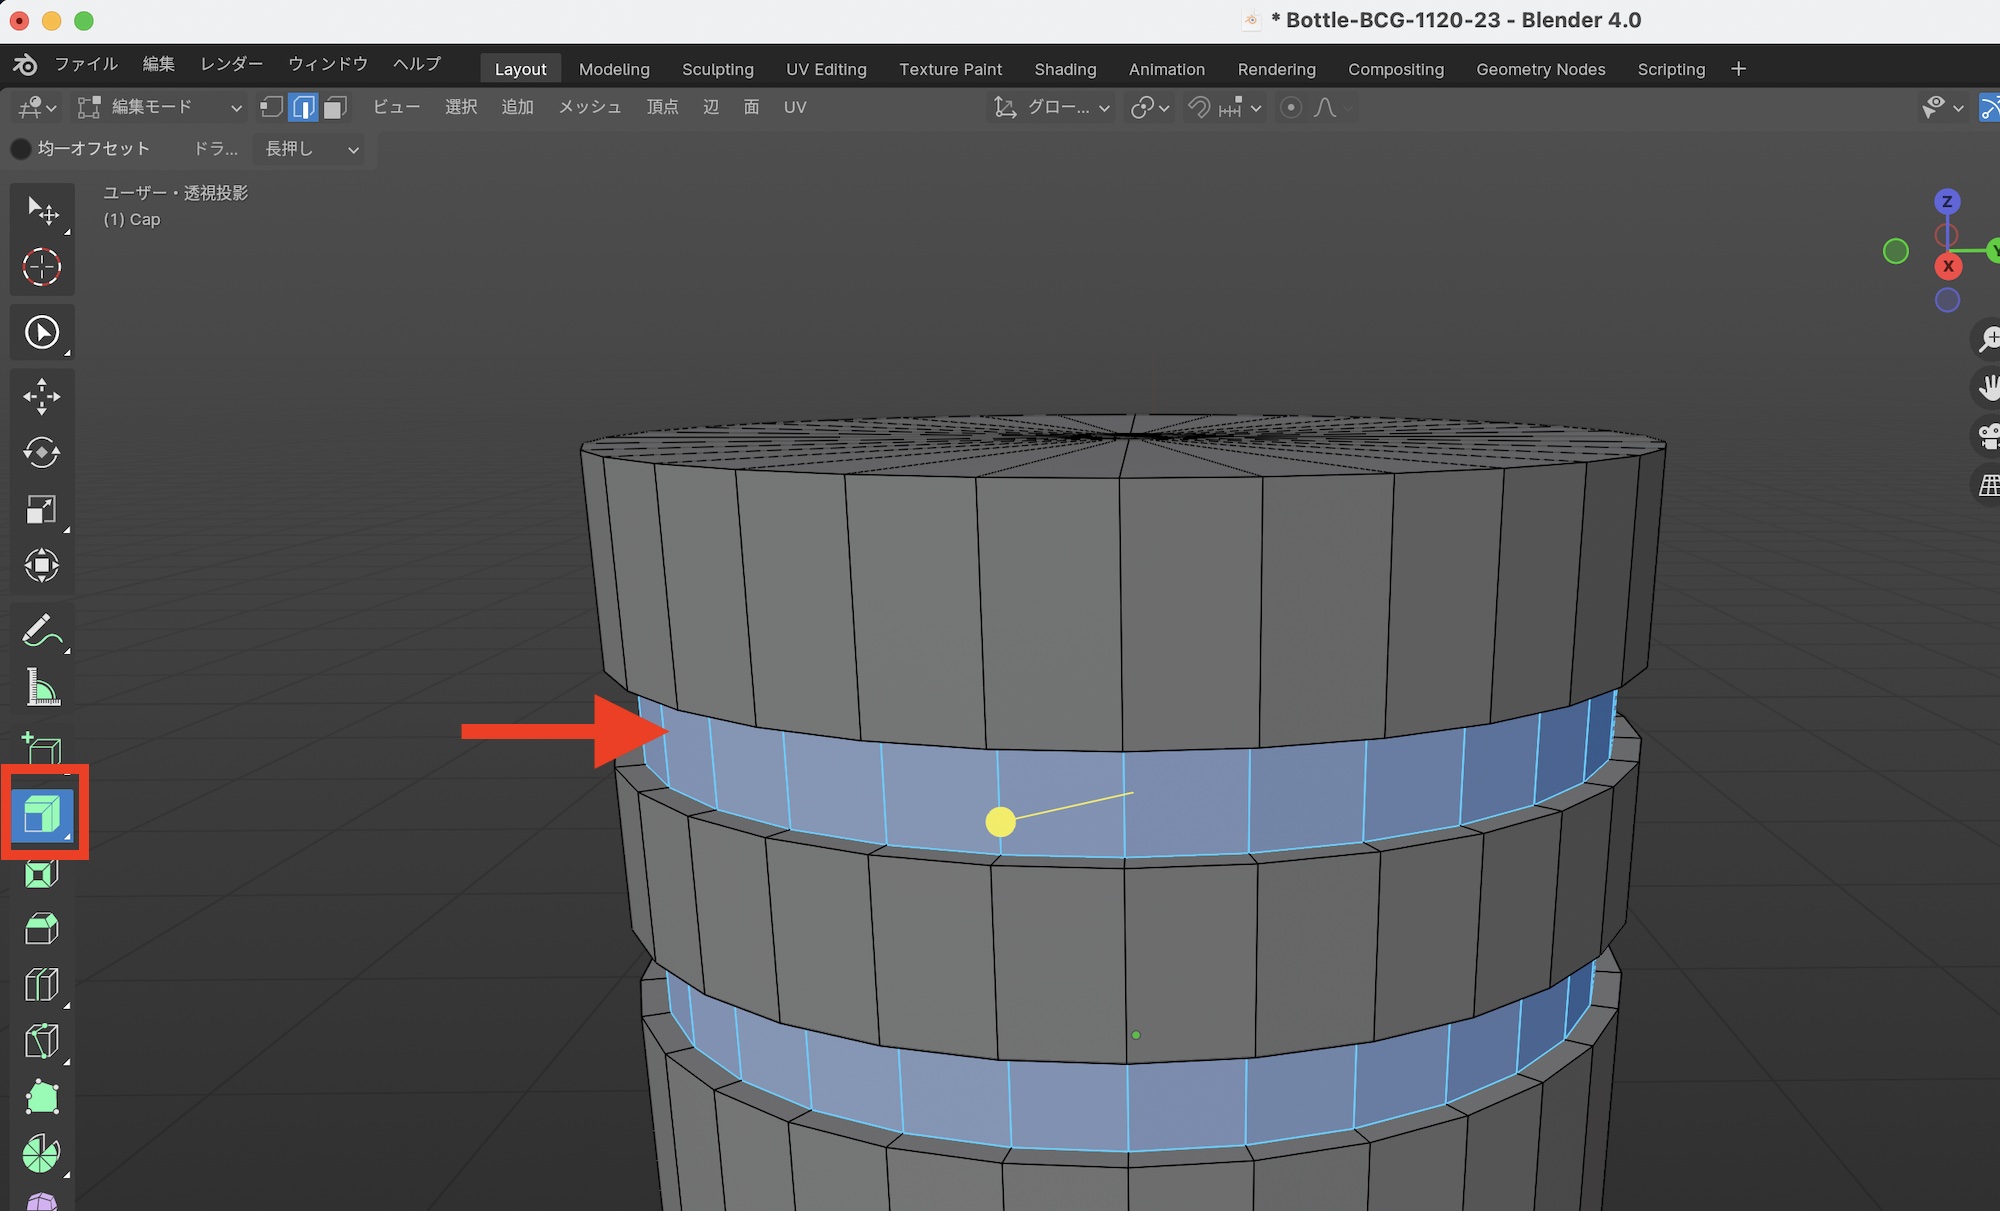Add a new workspace with plus button
2000x1211 pixels.
1738,69
